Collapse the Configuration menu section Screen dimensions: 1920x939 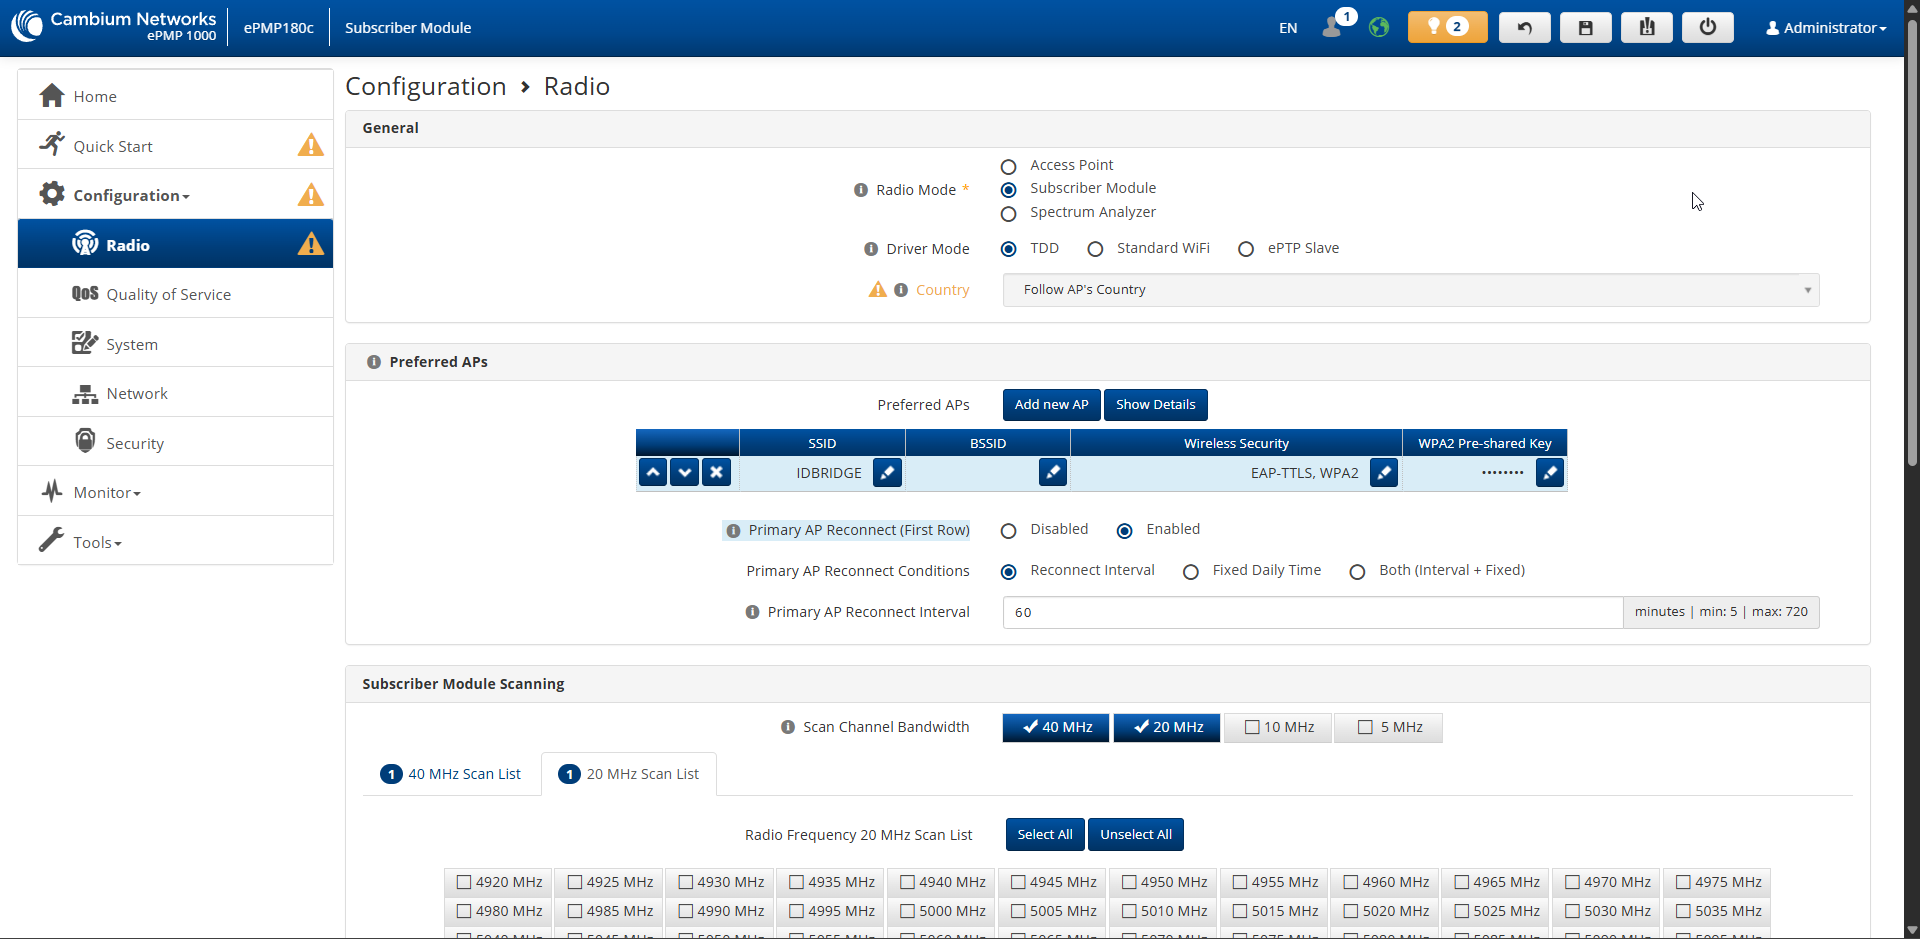click(130, 195)
